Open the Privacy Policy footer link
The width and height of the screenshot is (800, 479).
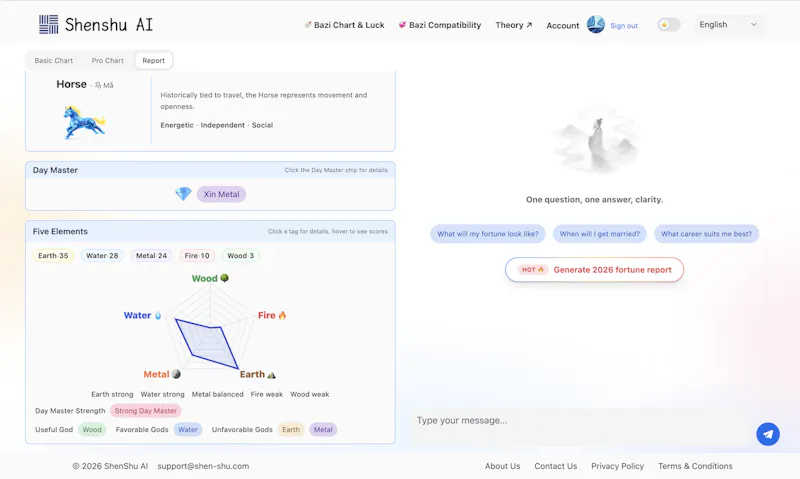point(617,466)
